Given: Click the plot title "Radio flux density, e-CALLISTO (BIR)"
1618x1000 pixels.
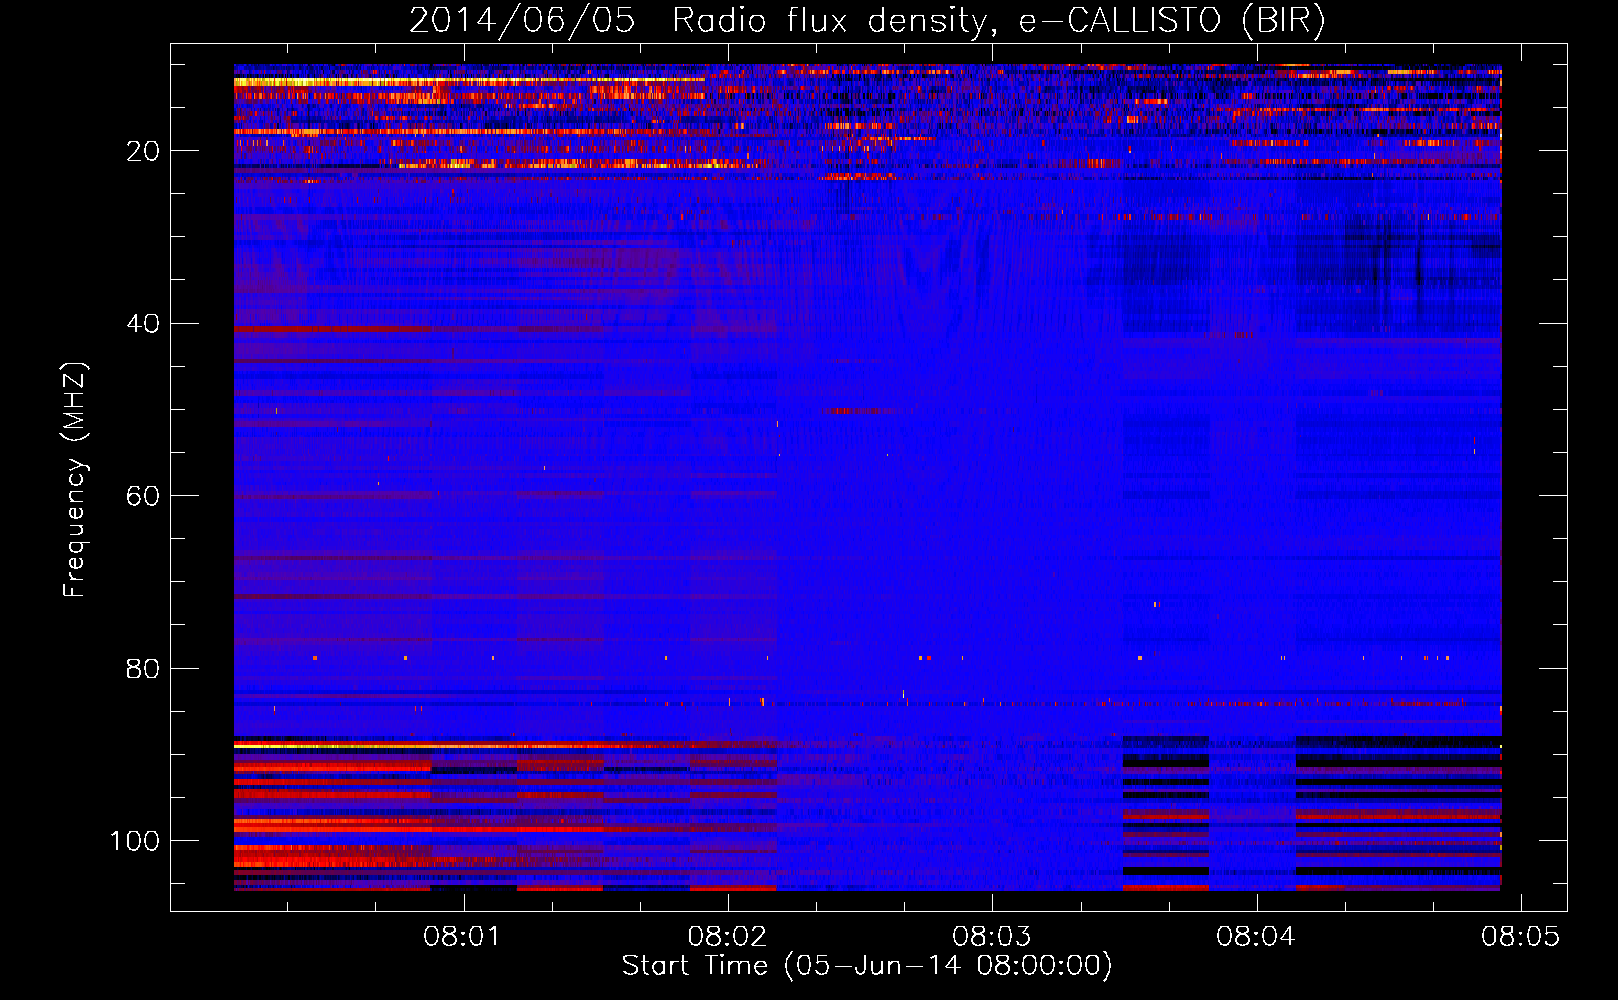Looking at the screenshot, I should tap(998, 20).
